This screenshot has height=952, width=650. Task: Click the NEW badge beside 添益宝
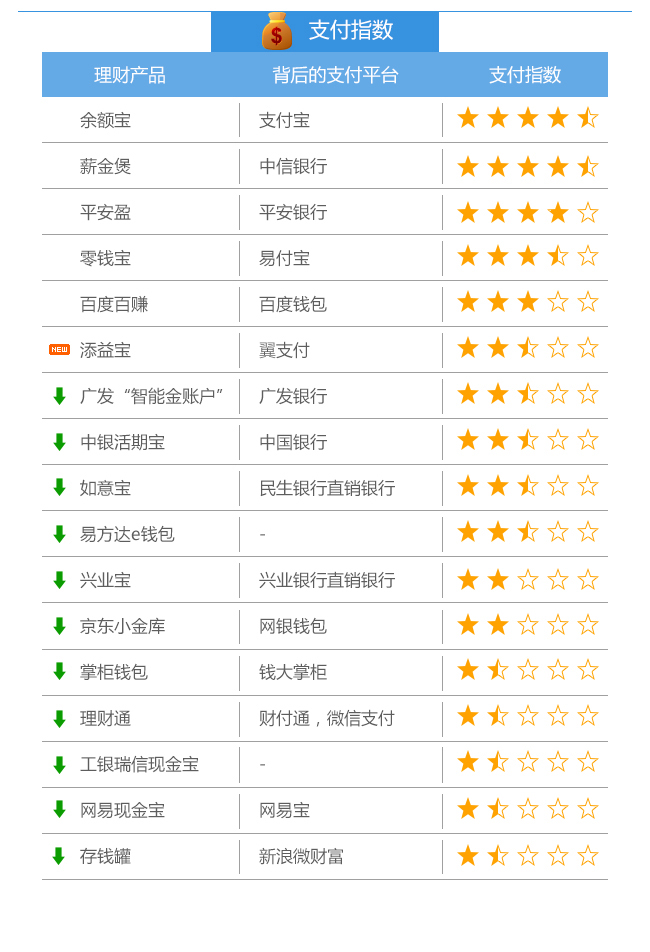tap(59, 350)
